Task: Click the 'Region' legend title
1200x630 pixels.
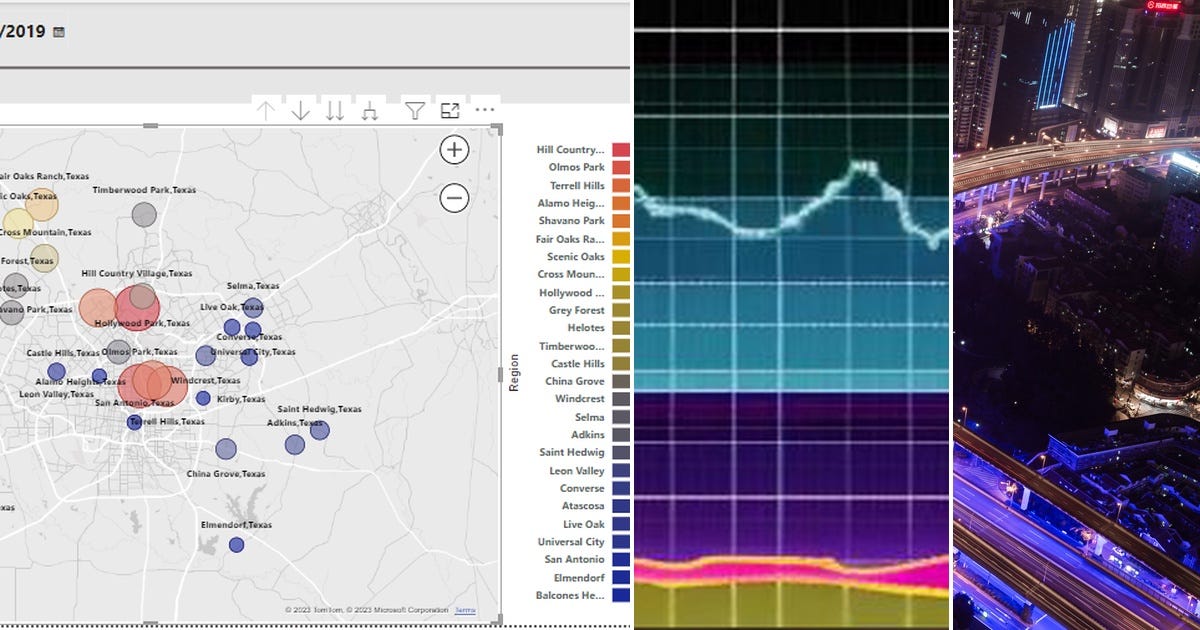Action: coord(514,372)
